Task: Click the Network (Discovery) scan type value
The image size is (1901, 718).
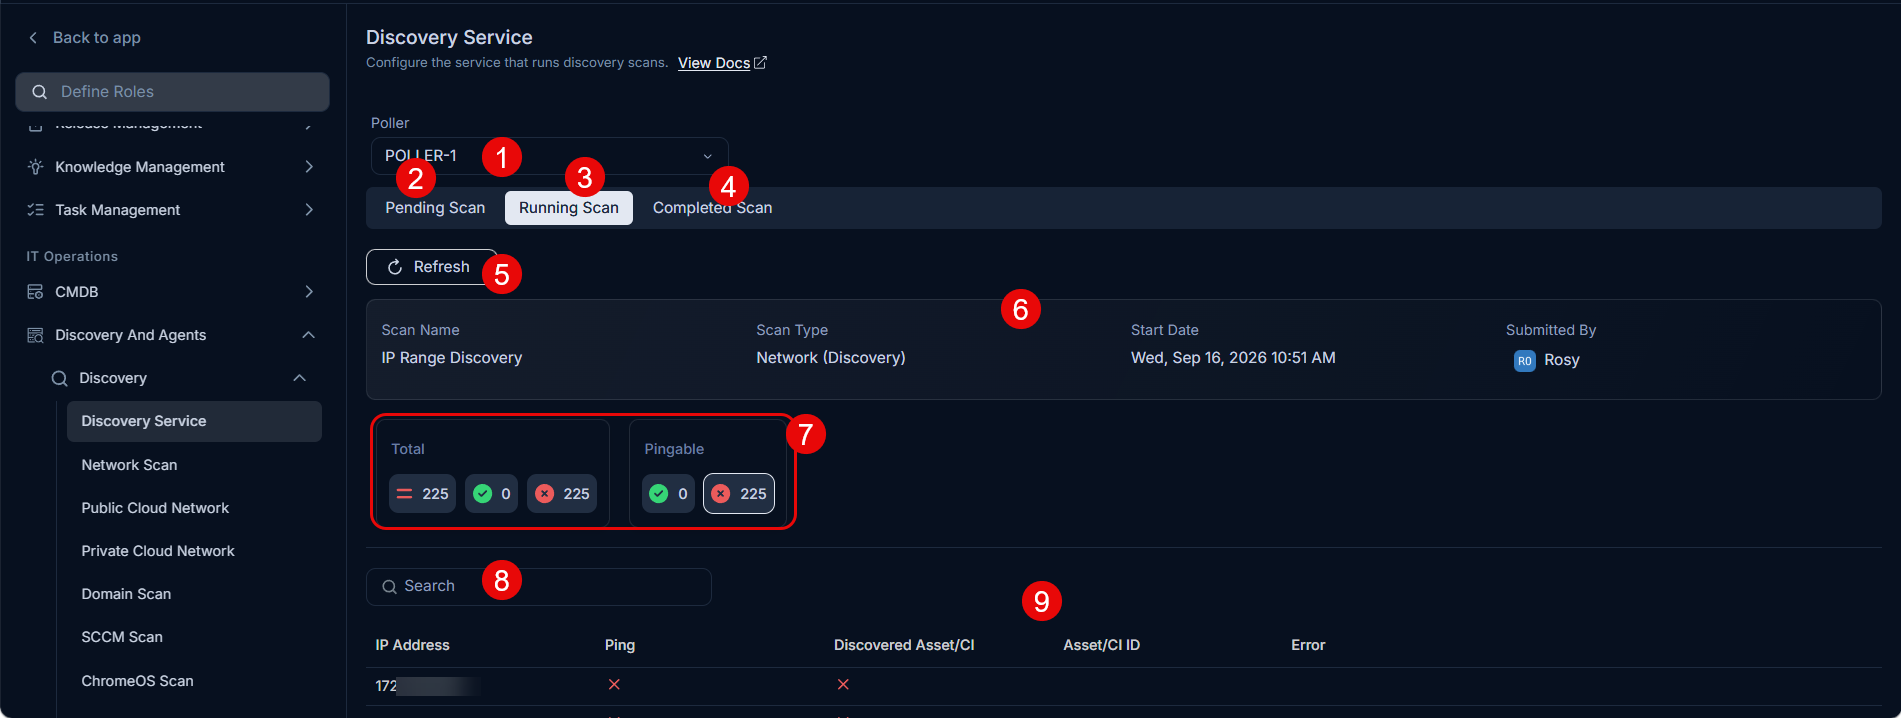Action: coord(831,358)
